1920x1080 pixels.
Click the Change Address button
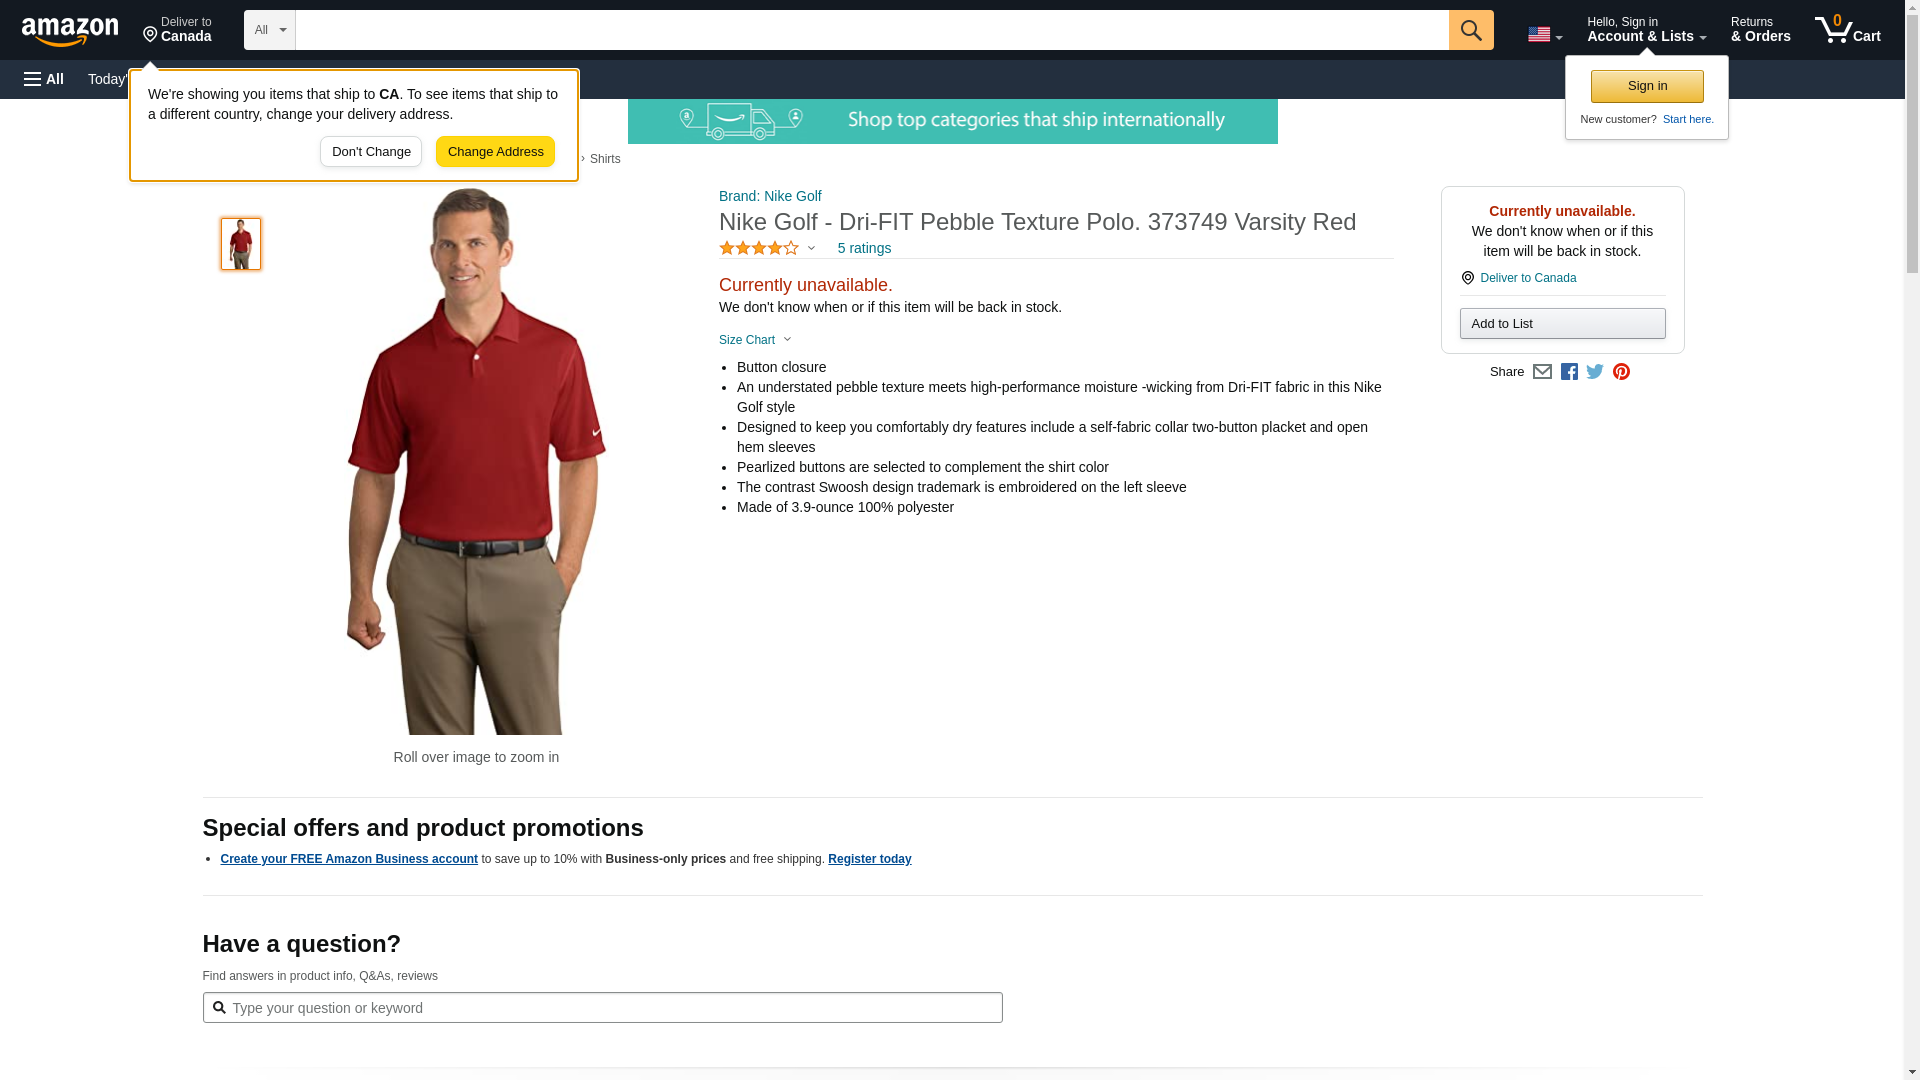click(x=495, y=152)
